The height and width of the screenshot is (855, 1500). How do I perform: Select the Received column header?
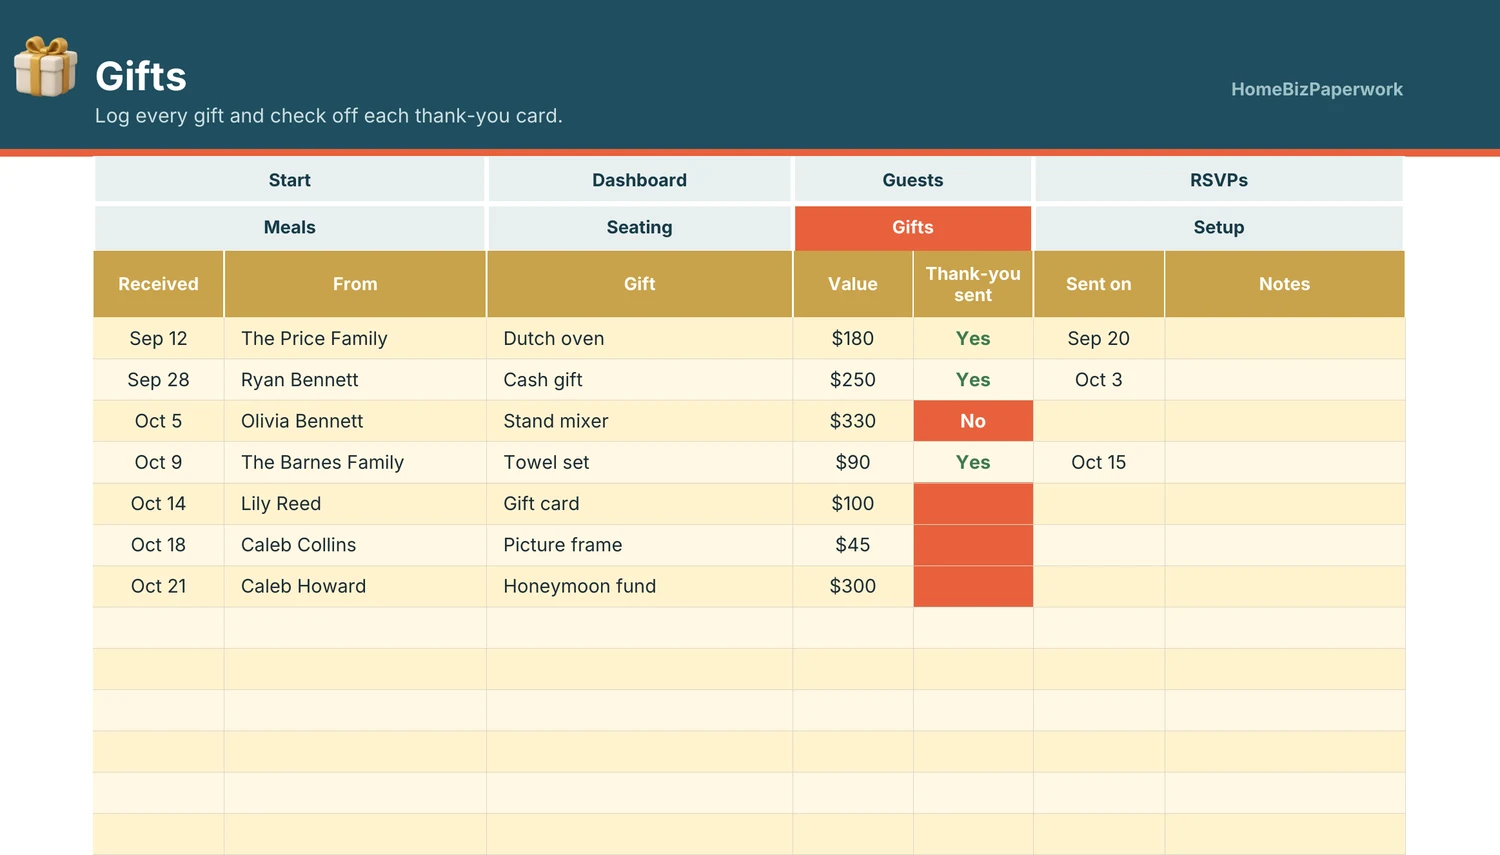pos(158,284)
